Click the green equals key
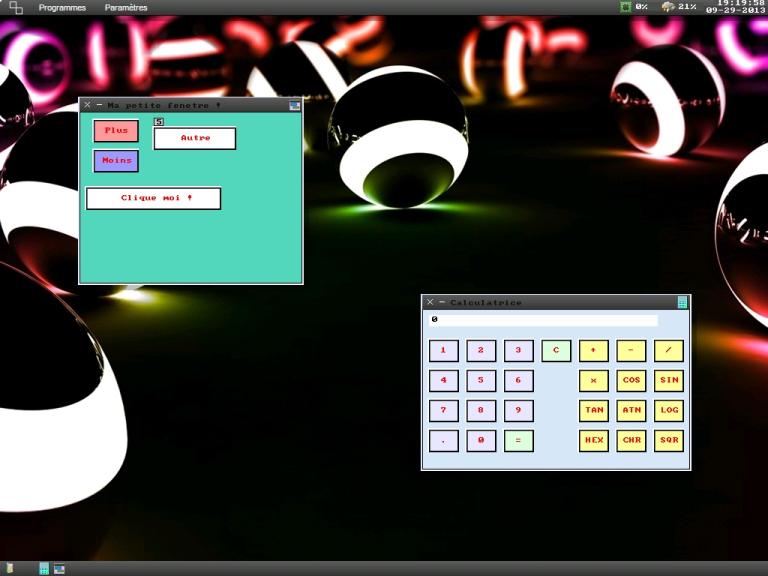Image resolution: width=768 pixels, height=576 pixels. click(519, 440)
